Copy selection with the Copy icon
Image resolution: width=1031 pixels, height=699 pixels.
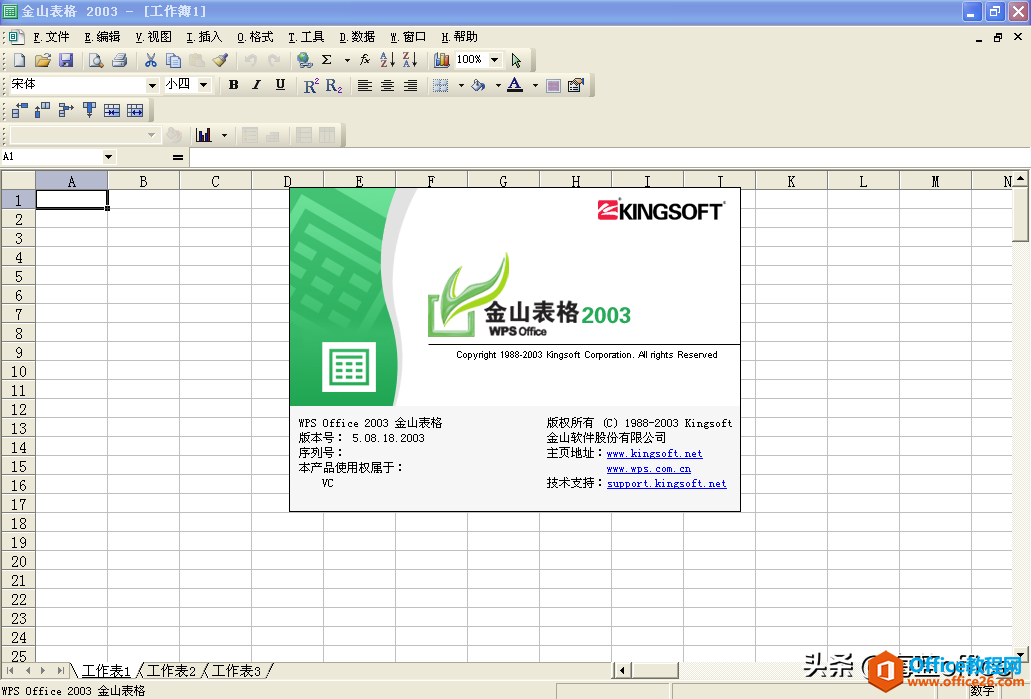click(174, 60)
